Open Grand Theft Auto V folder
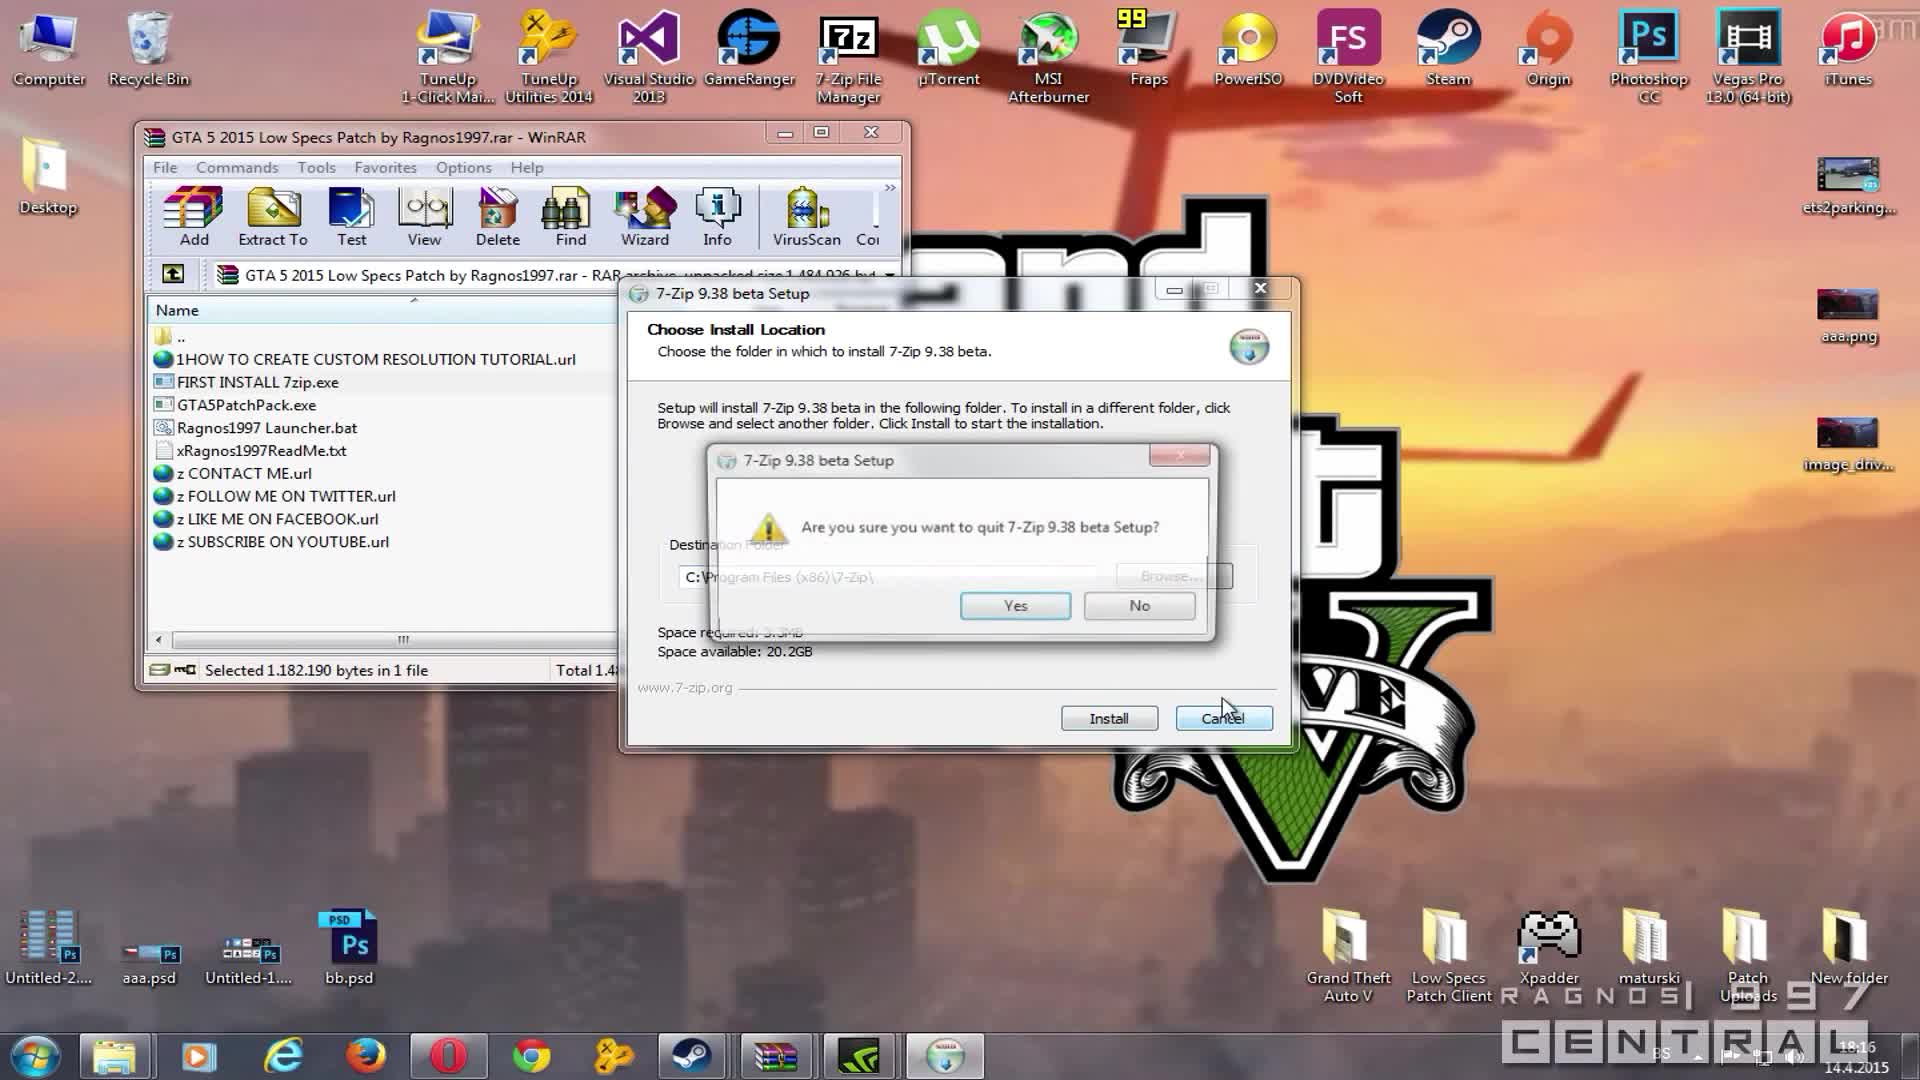This screenshot has height=1080, width=1920. (1348, 956)
